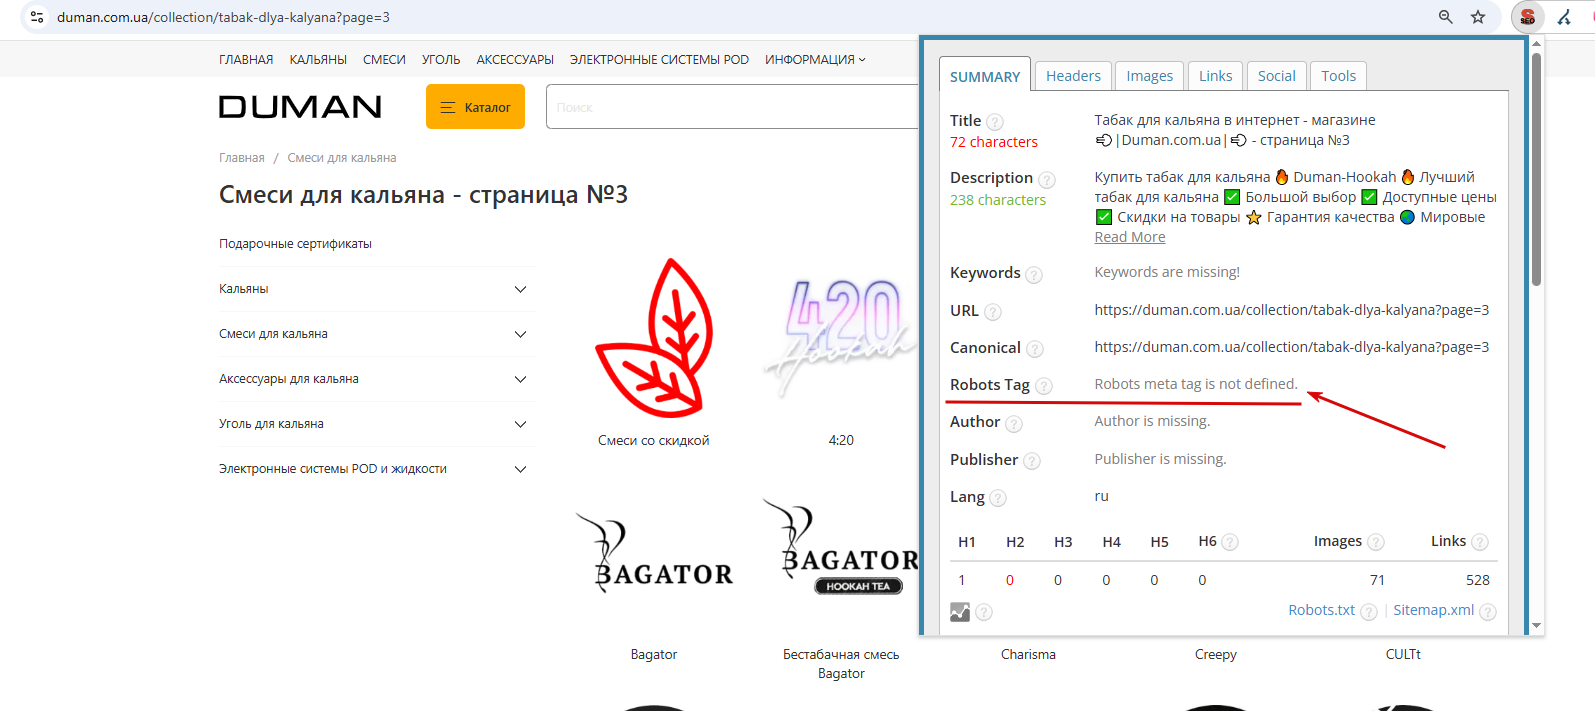This screenshot has width=1595, height=711.
Task: Click in the Поиск search field
Action: (732, 107)
